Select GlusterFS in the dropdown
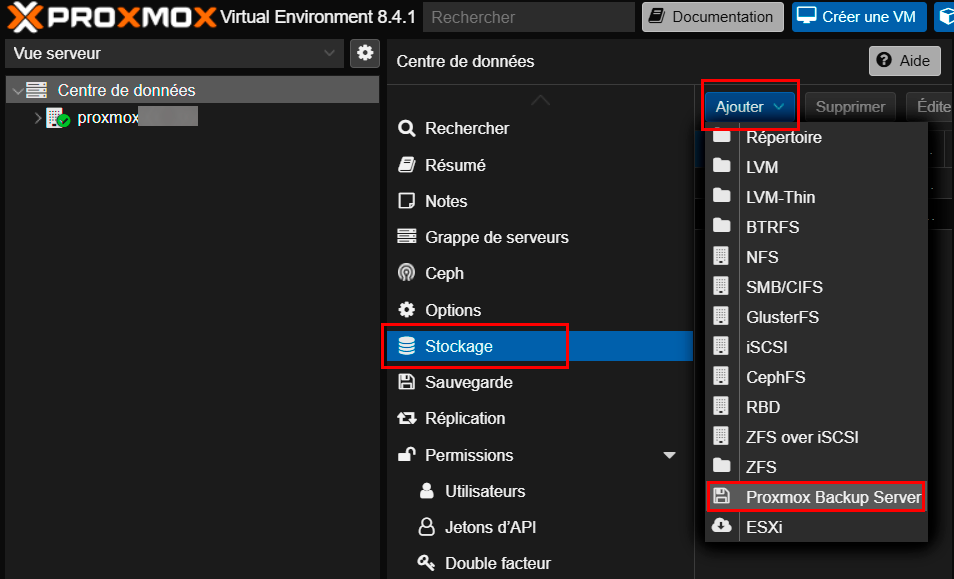Viewport: 954px width, 579px height. coord(816,317)
